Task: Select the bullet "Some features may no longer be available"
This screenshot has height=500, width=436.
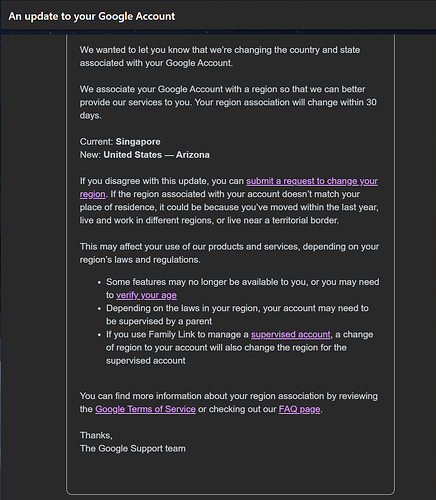Action: 243,289
